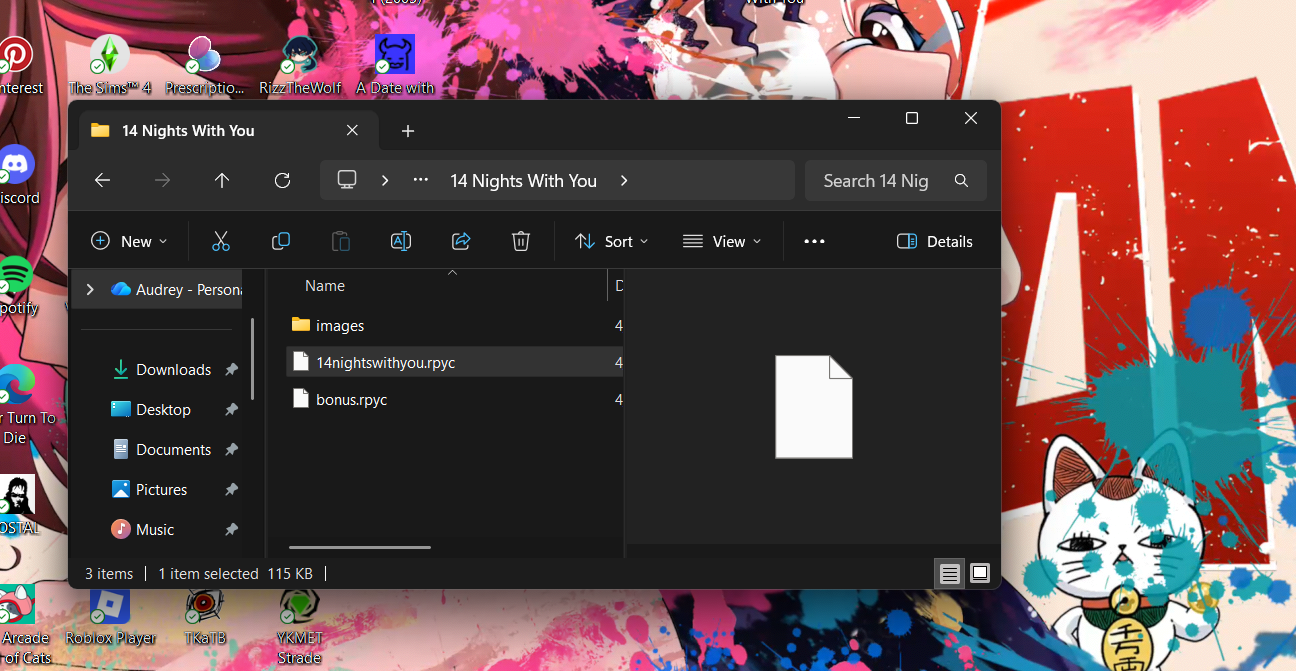Open The Sims 4 desktop shortcut
This screenshot has width=1296, height=671.
tap(110, 65)
